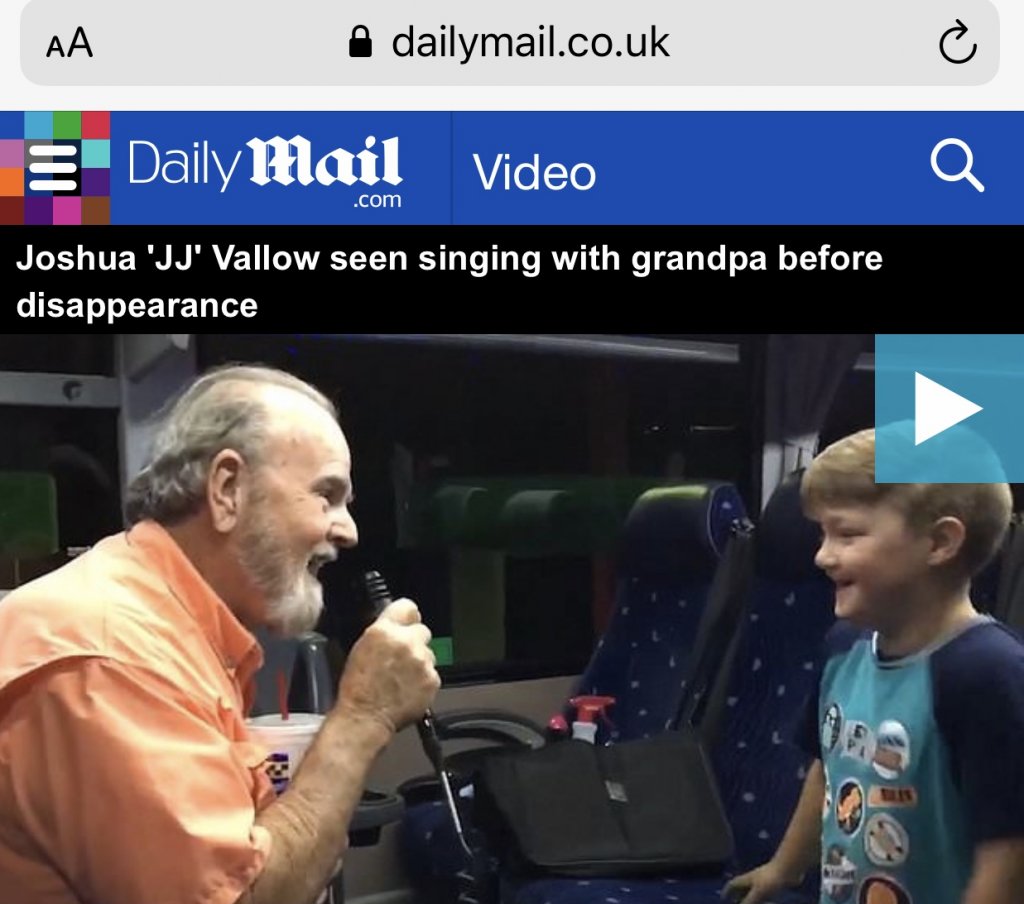The height and width of the screenshot is (904, 1024).
Task: Open the magnifier search icon
Action: (x=957, y=165)
